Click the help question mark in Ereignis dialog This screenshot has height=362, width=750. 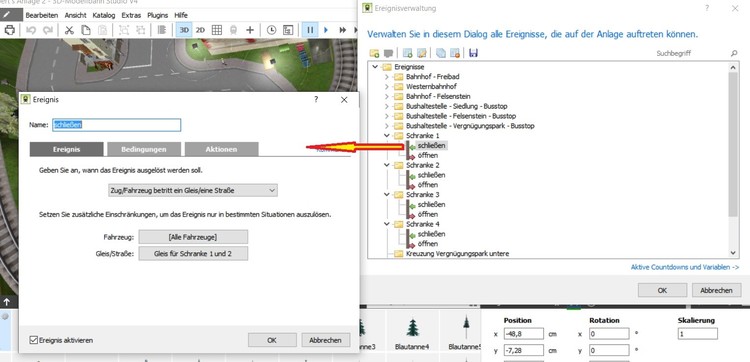point(316,99)
